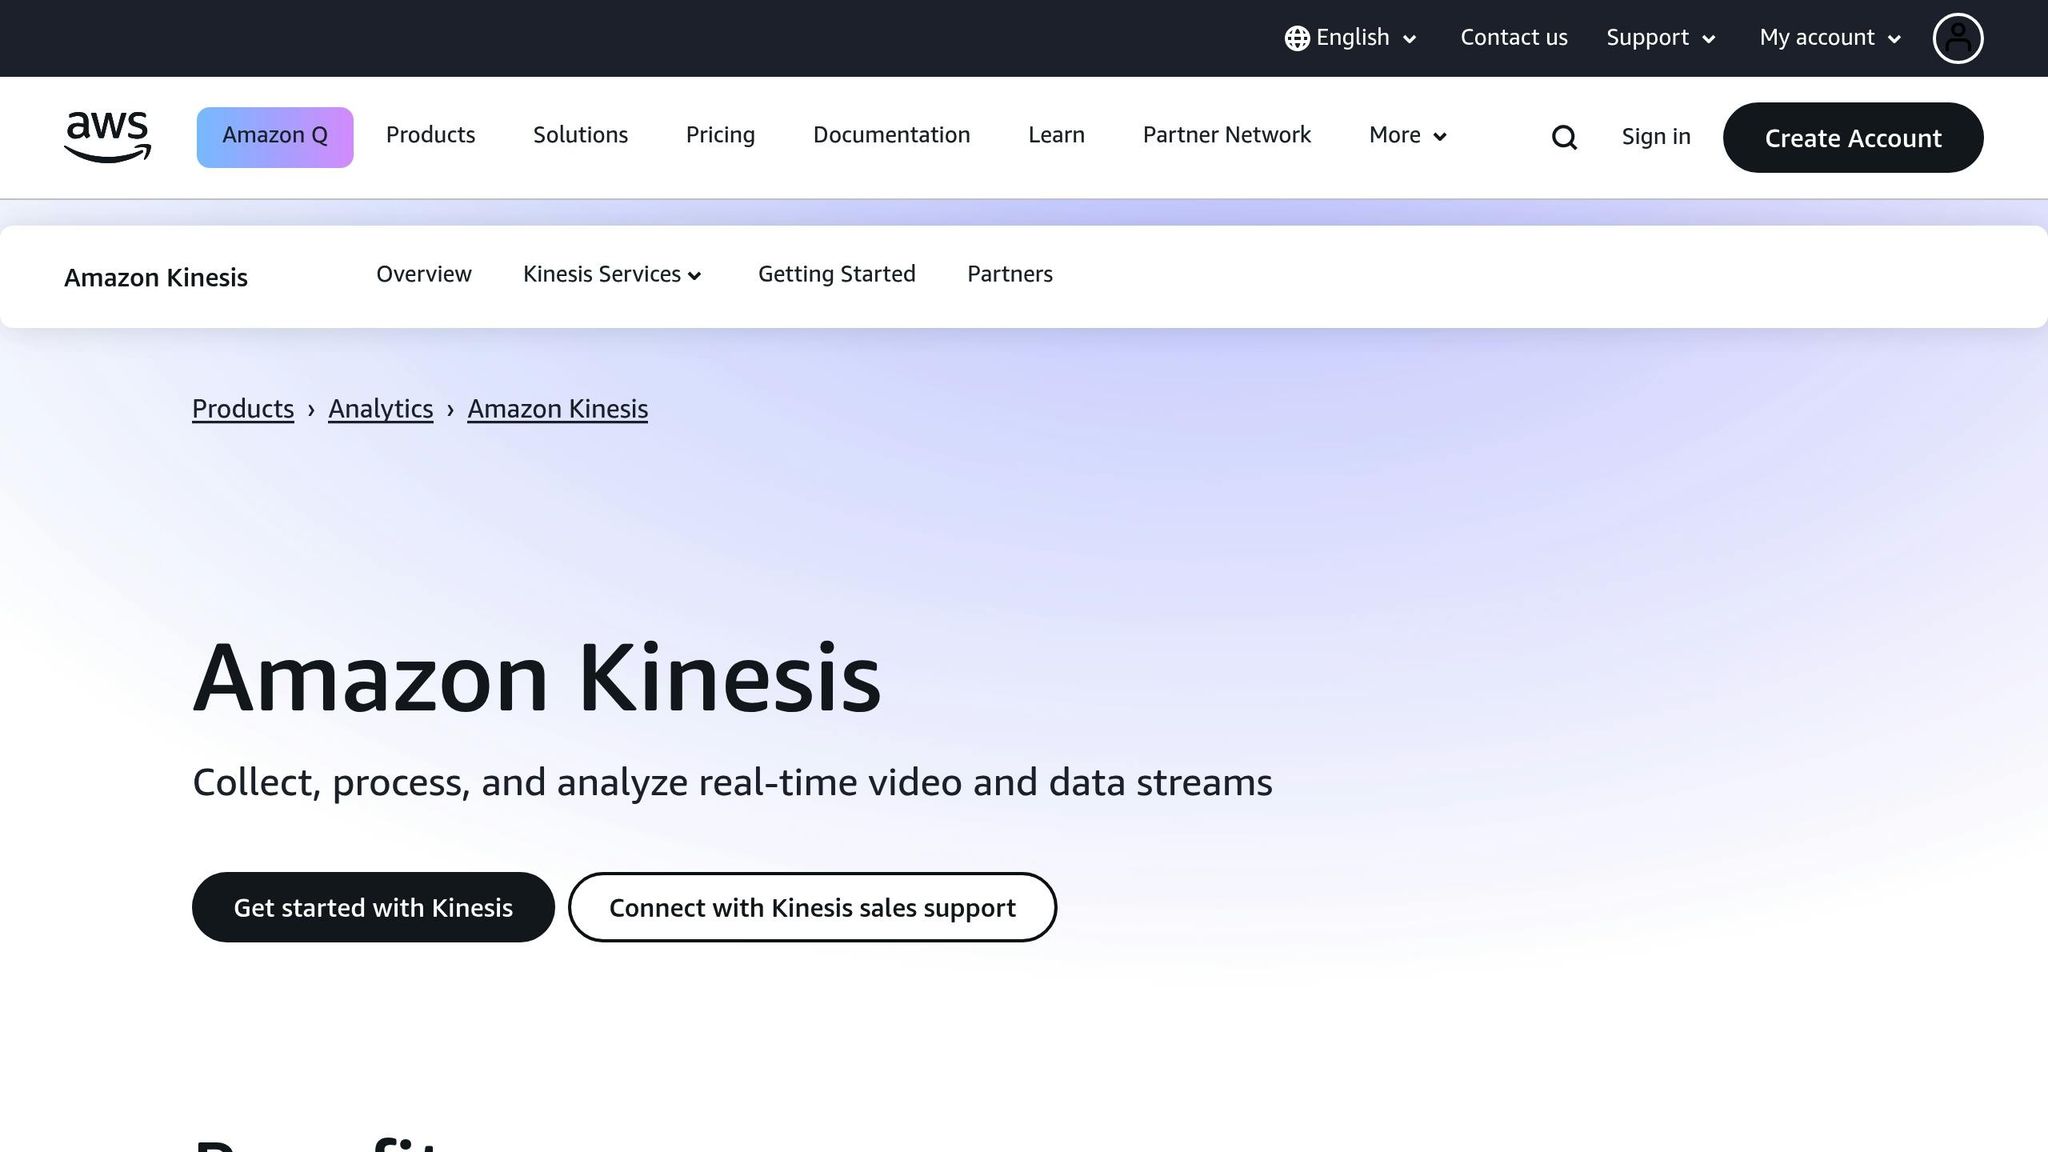2048x1152 pixels.
Task: Select the Overview tab
Action: (x=424, y=274)
